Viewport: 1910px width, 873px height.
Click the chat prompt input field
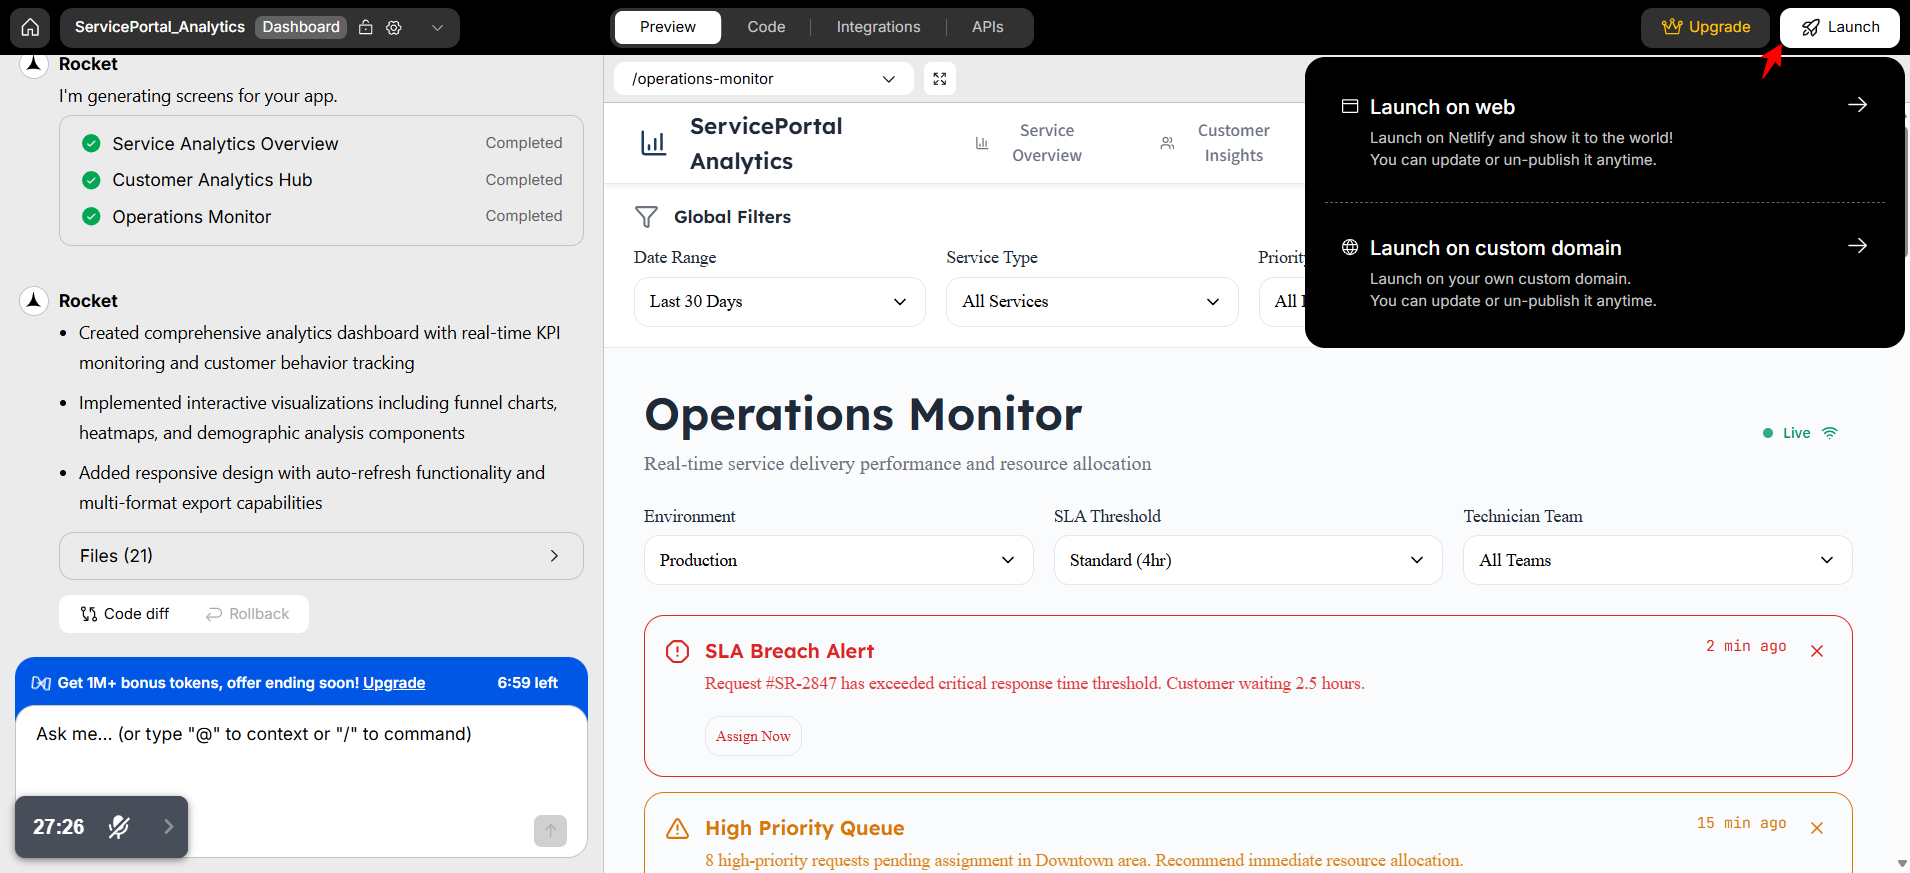coord(300,760)
